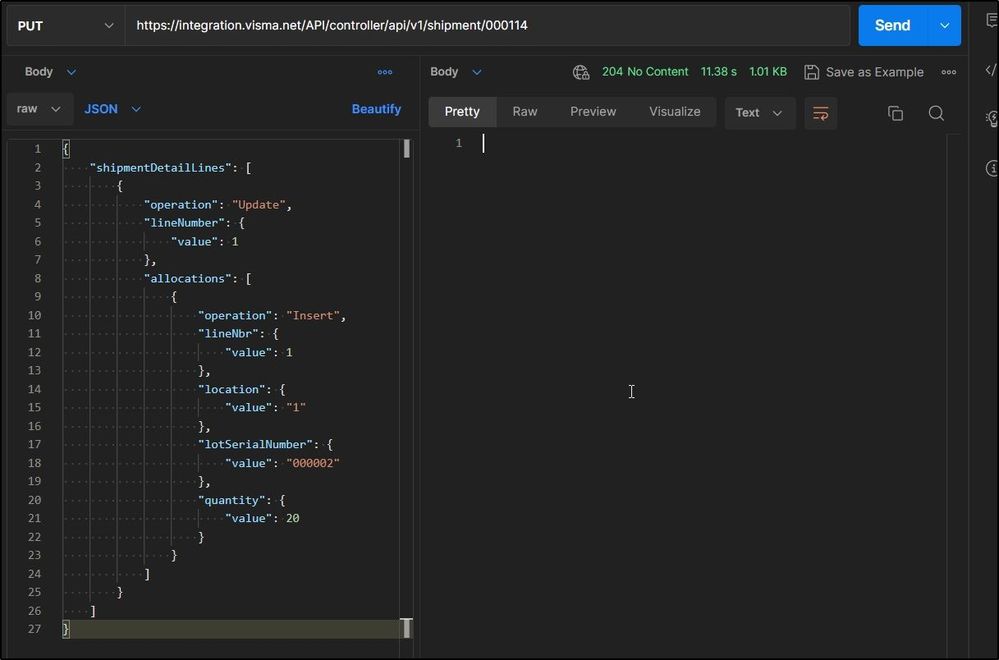Click the lightbulb icon in the right sidebar

992,119
